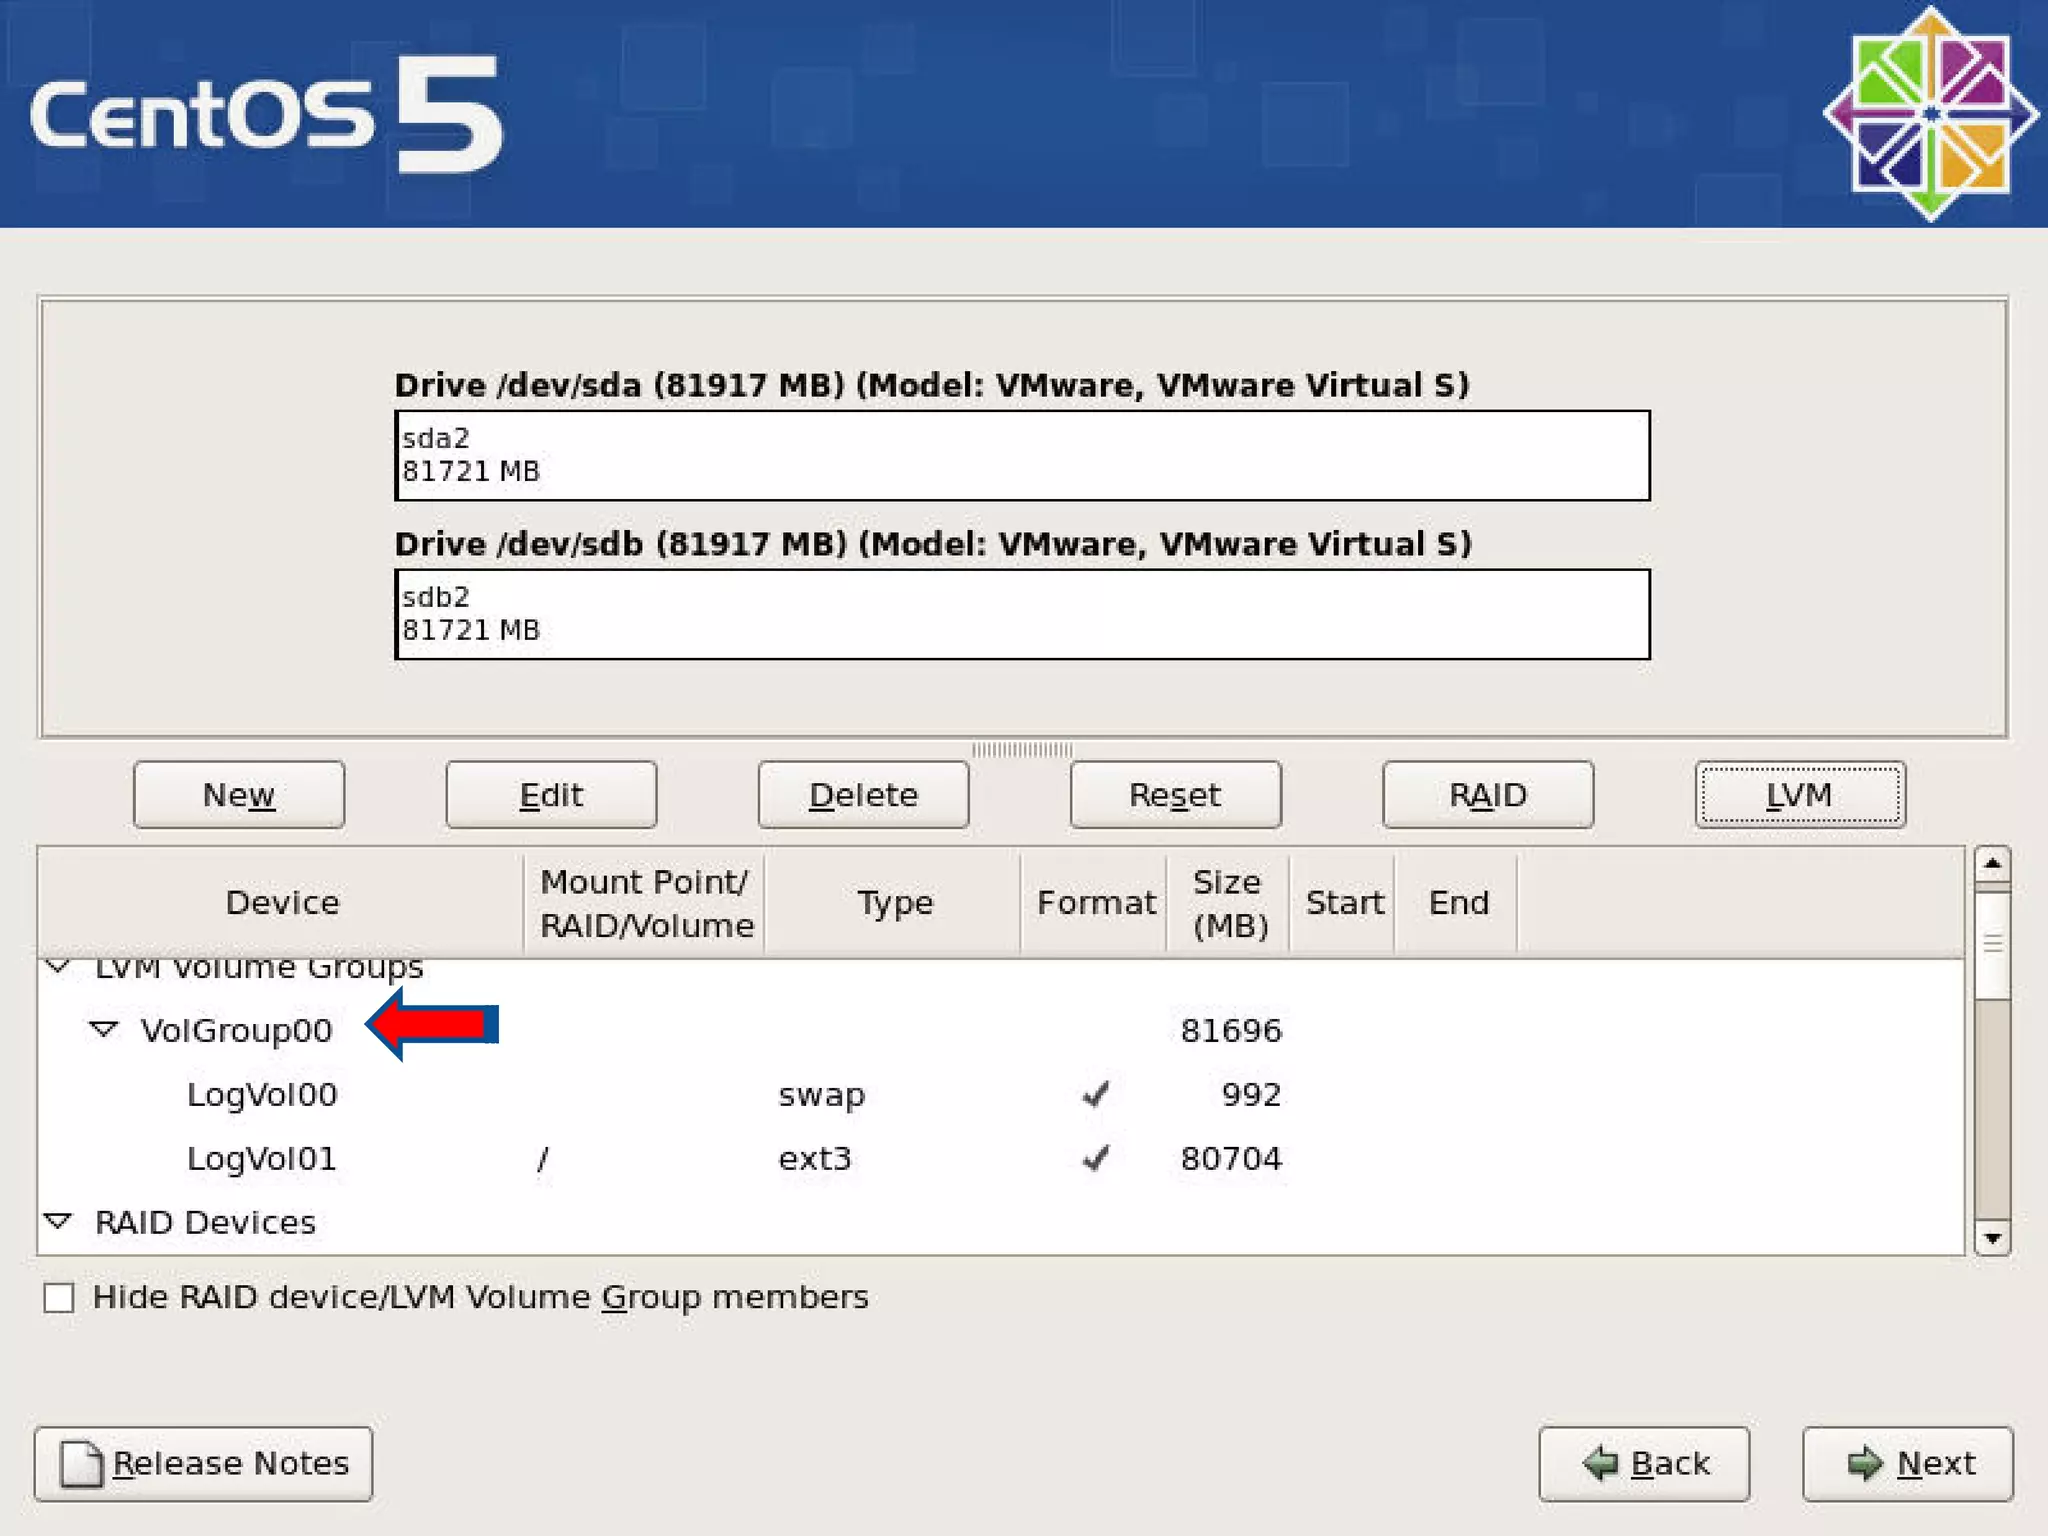The height and width of the screenshot is (1536, 2048).
Task: Click the green Back arrow icon
Action: [1601, 1463]
